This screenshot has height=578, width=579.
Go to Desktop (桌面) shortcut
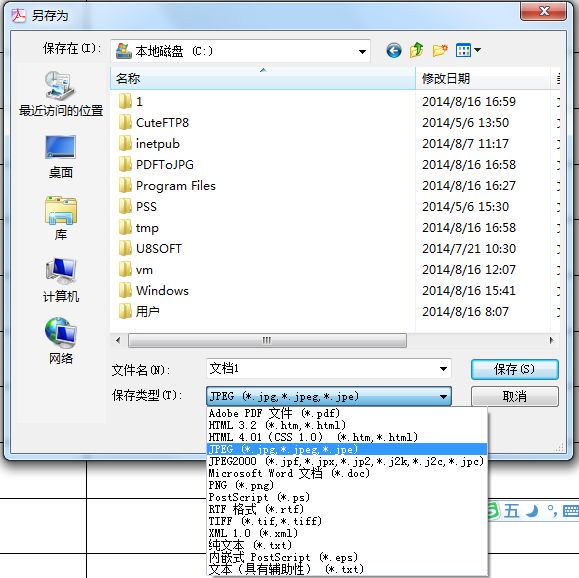(61, 157)
